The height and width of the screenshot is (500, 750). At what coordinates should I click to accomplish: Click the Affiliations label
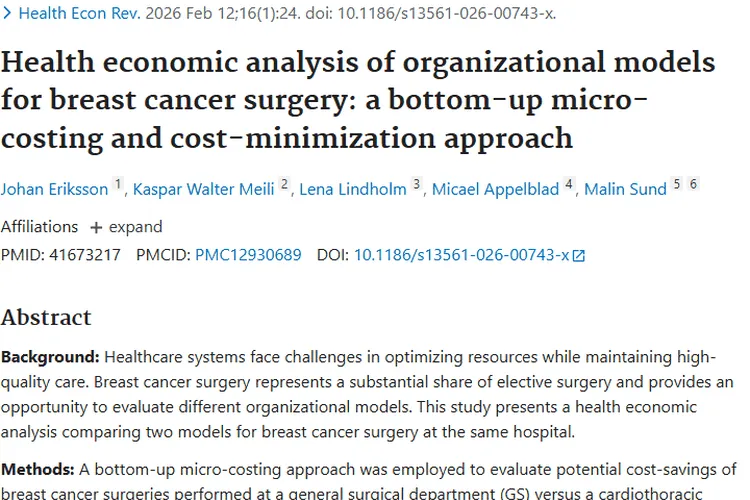tap(39, 226)
